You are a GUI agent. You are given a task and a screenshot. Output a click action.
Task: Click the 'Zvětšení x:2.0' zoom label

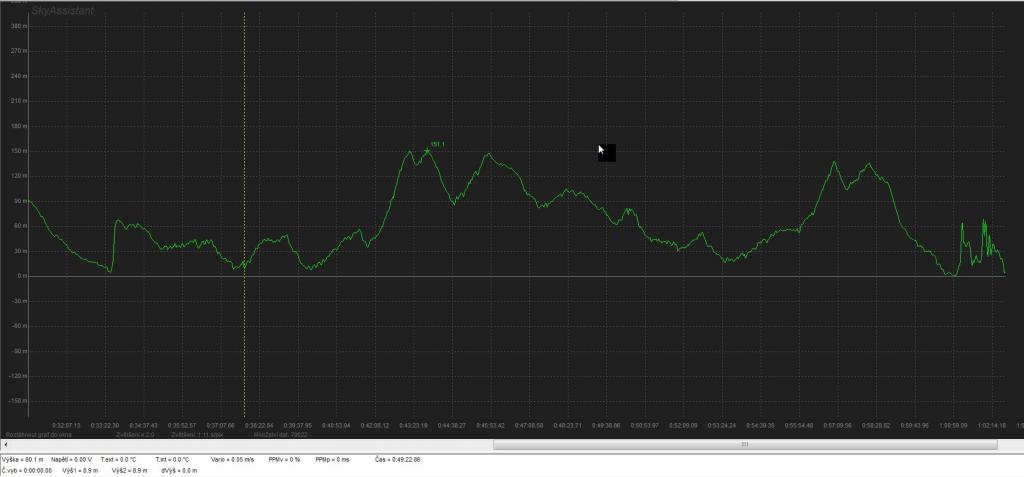pos(136,435)
